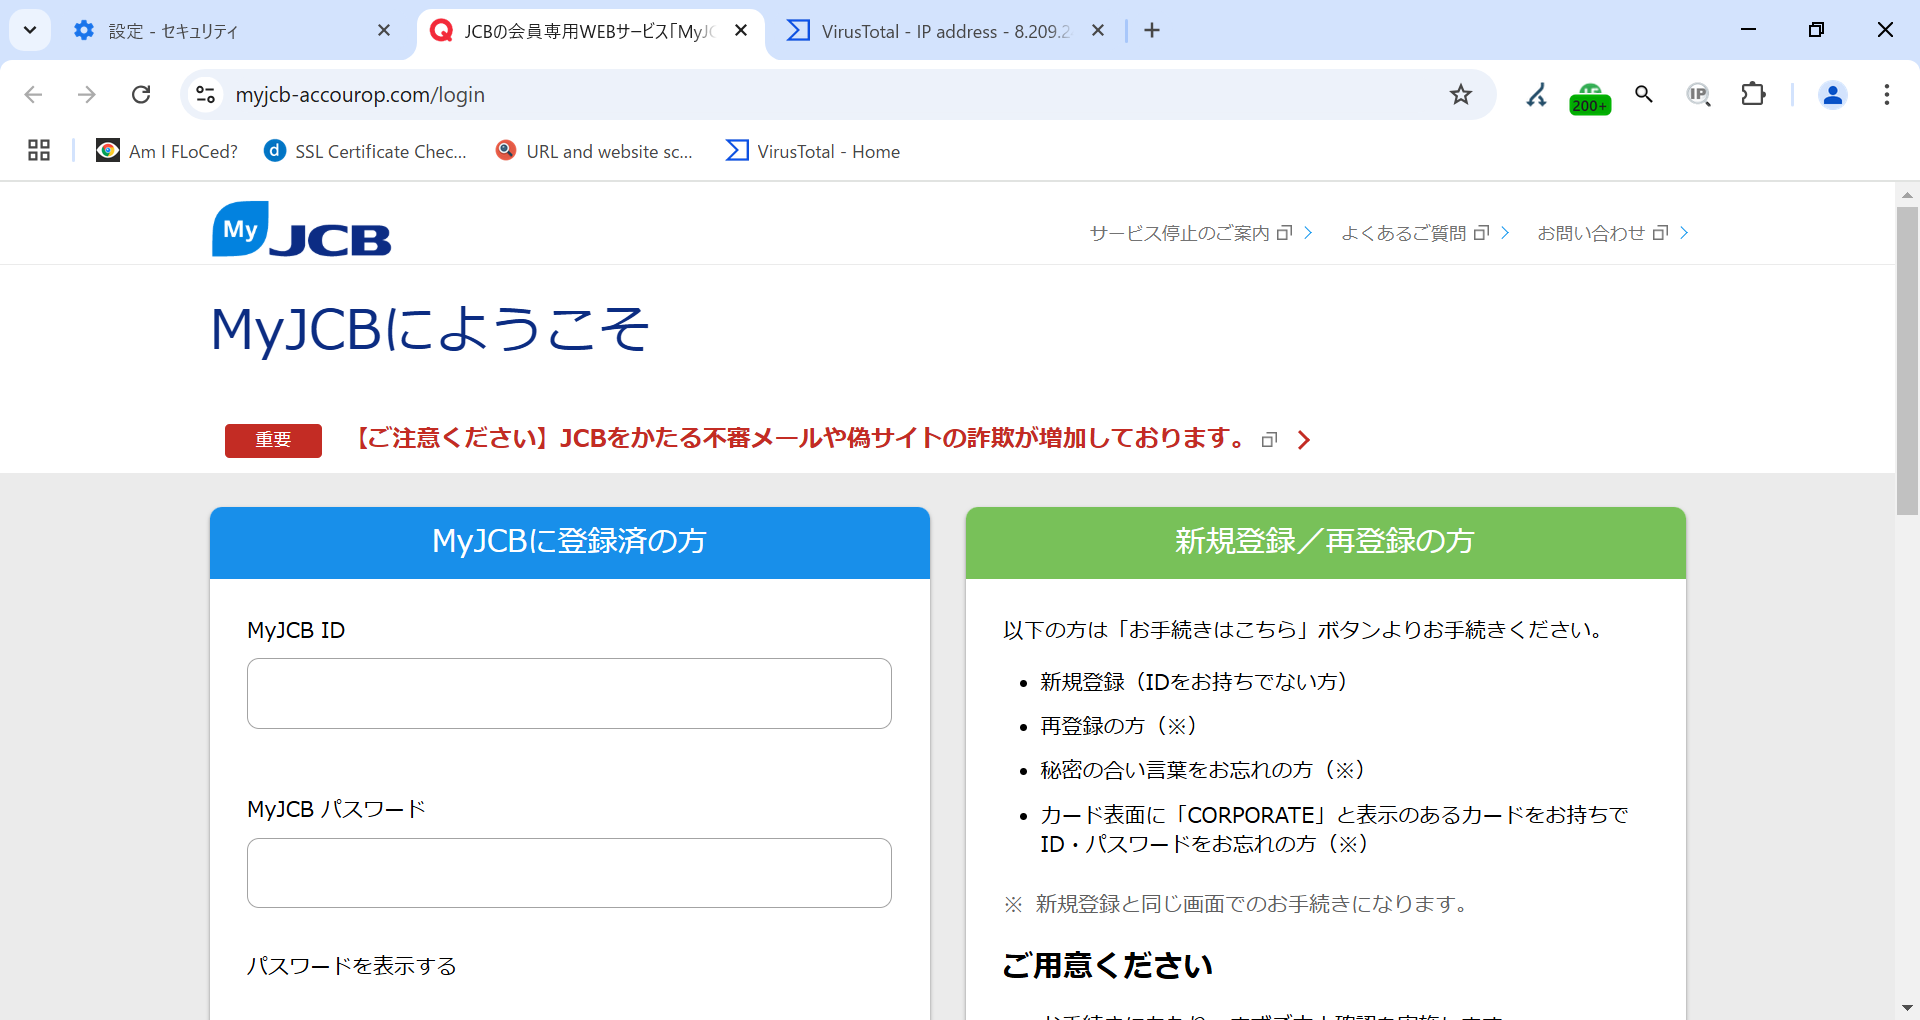Click the MyJCBにようこそ heading

(430, 330)
